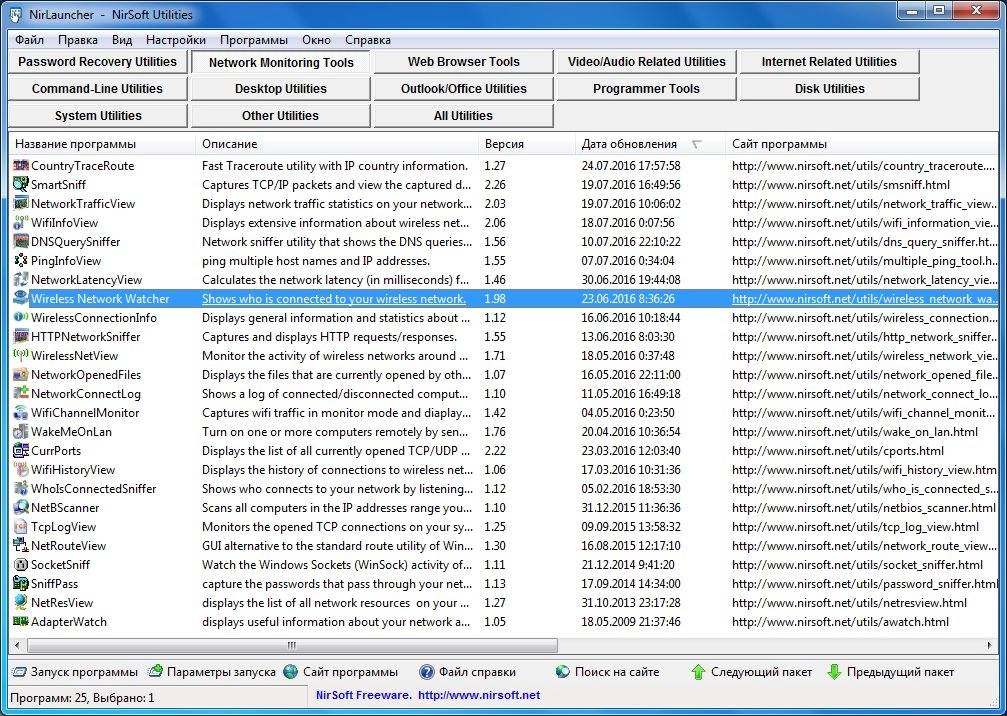
Task: Click the WirelessNetView icon
Action: point(21,356)
